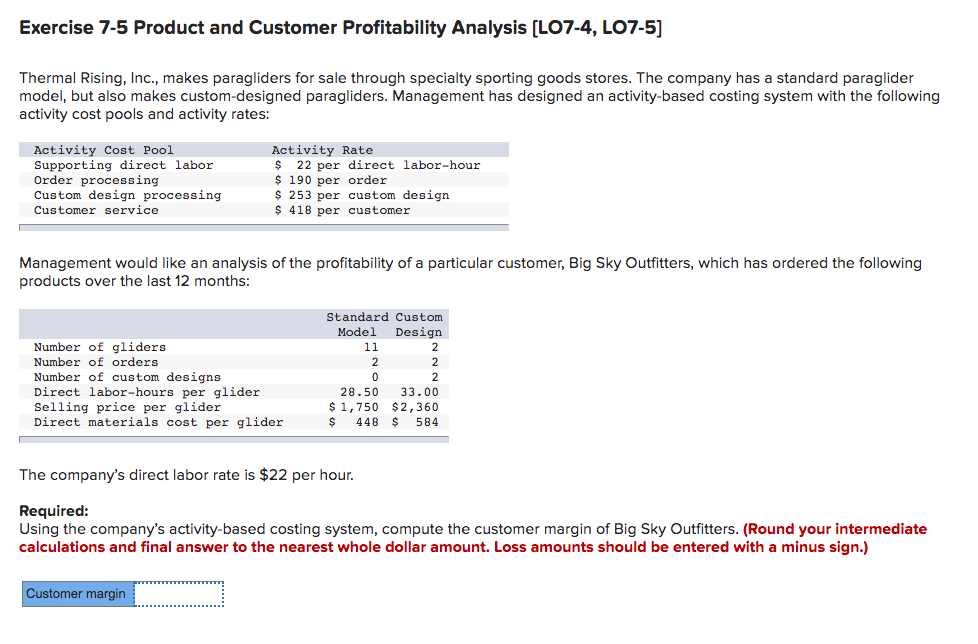Click the 'Required:' heading
Image resolution: width=978 pixels, height=644 pixels.
[x=54, y=511]
